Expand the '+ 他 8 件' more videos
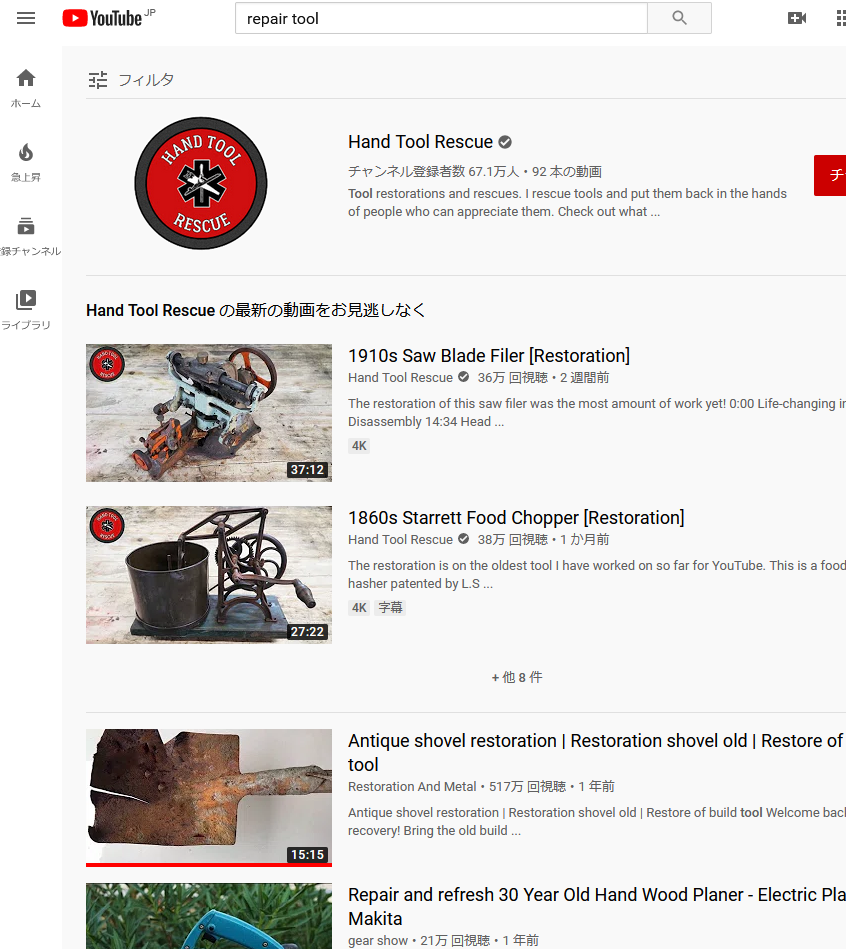This screenshot has height=949, width=846. click(x=517, y=677)
